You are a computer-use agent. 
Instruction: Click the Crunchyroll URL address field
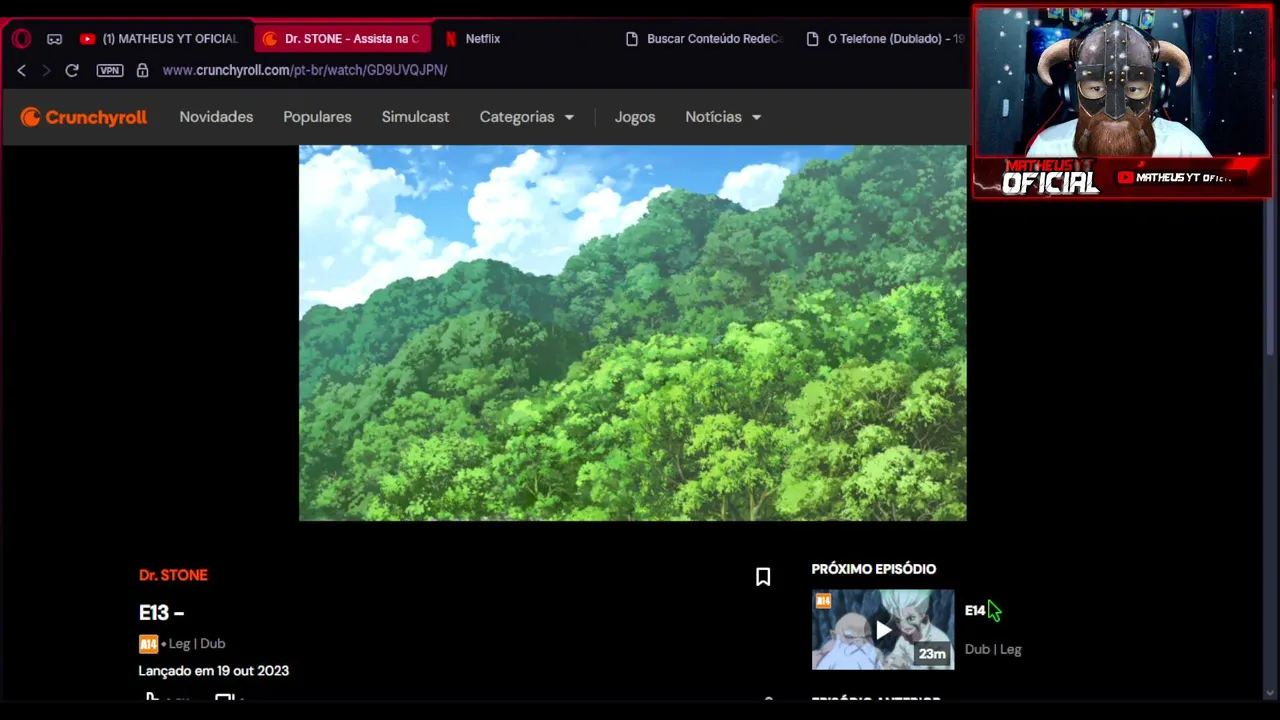click(x=304, y=70)
